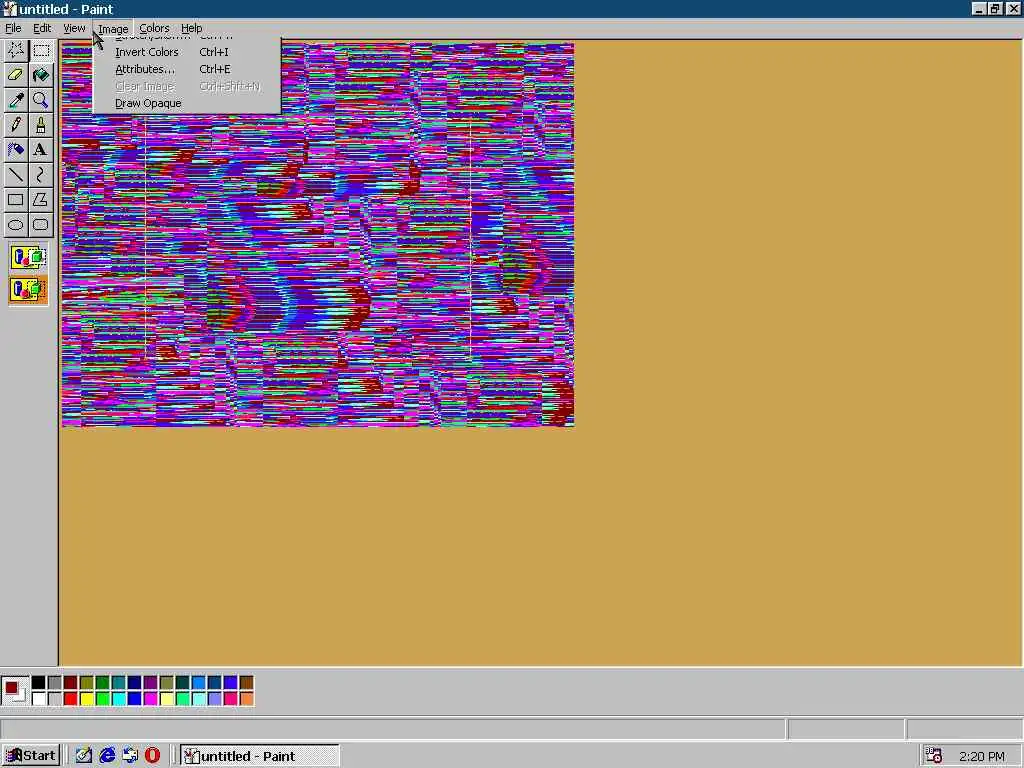Activate the Airbrush spray tool
The image size is (1024, 768).
click(x=16, y=150)
